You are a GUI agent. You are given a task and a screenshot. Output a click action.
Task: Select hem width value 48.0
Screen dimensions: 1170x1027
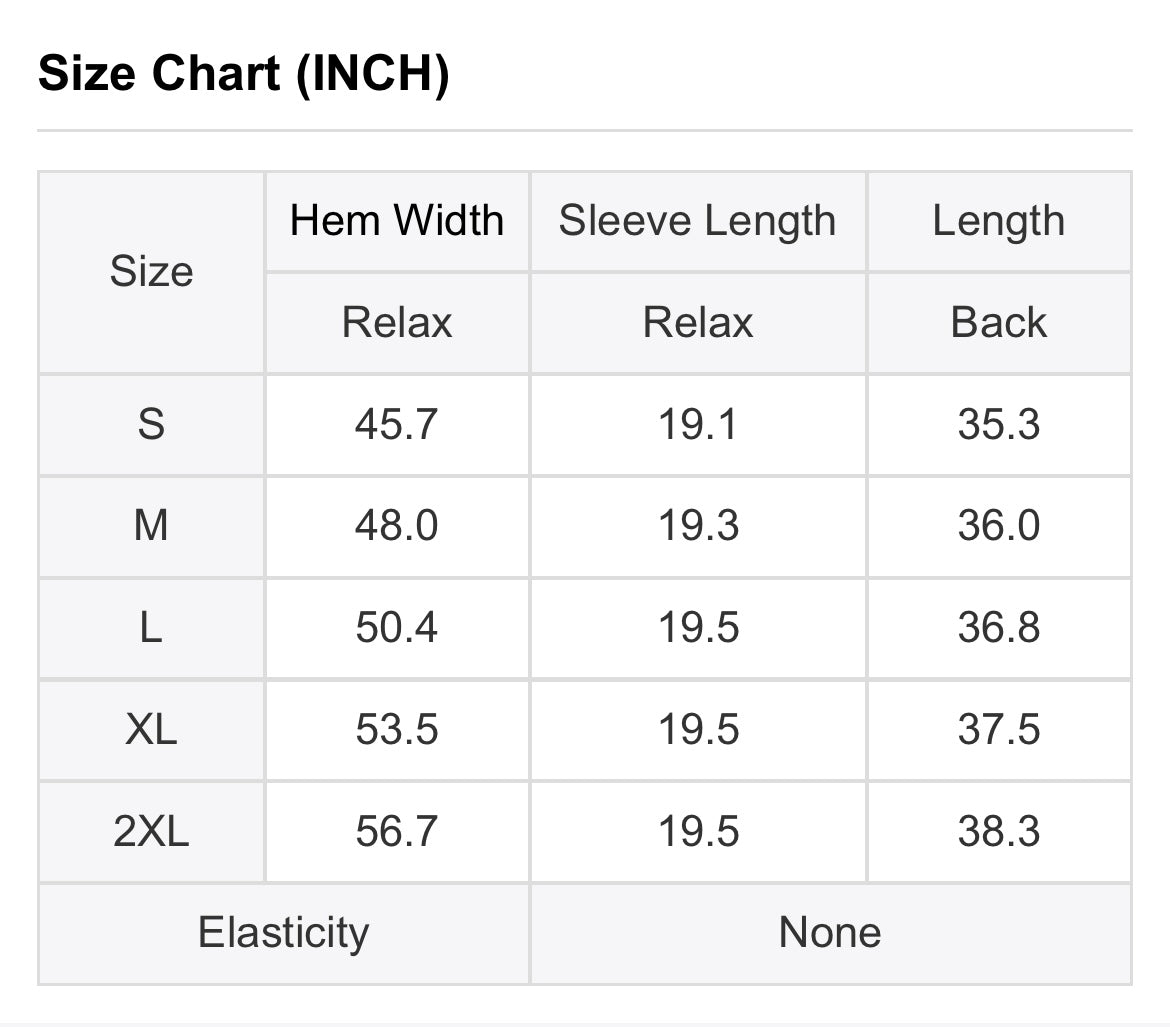(x=396, y=526)
